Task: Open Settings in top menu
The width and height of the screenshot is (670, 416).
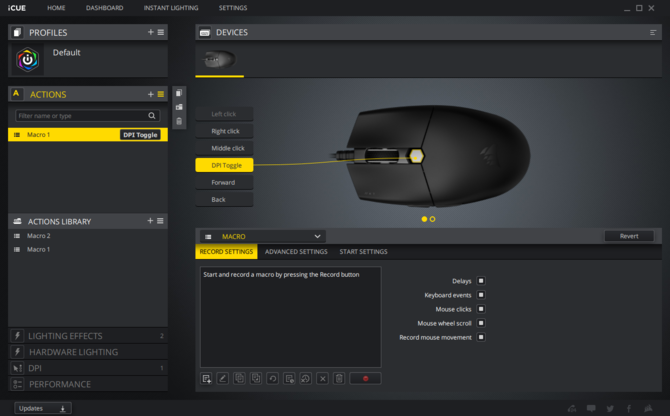Action: (x=233, y=8)
